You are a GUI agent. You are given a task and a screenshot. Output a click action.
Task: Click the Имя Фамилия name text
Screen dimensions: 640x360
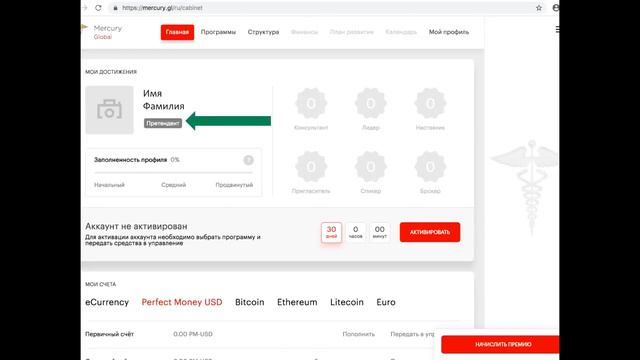point(164,100)
